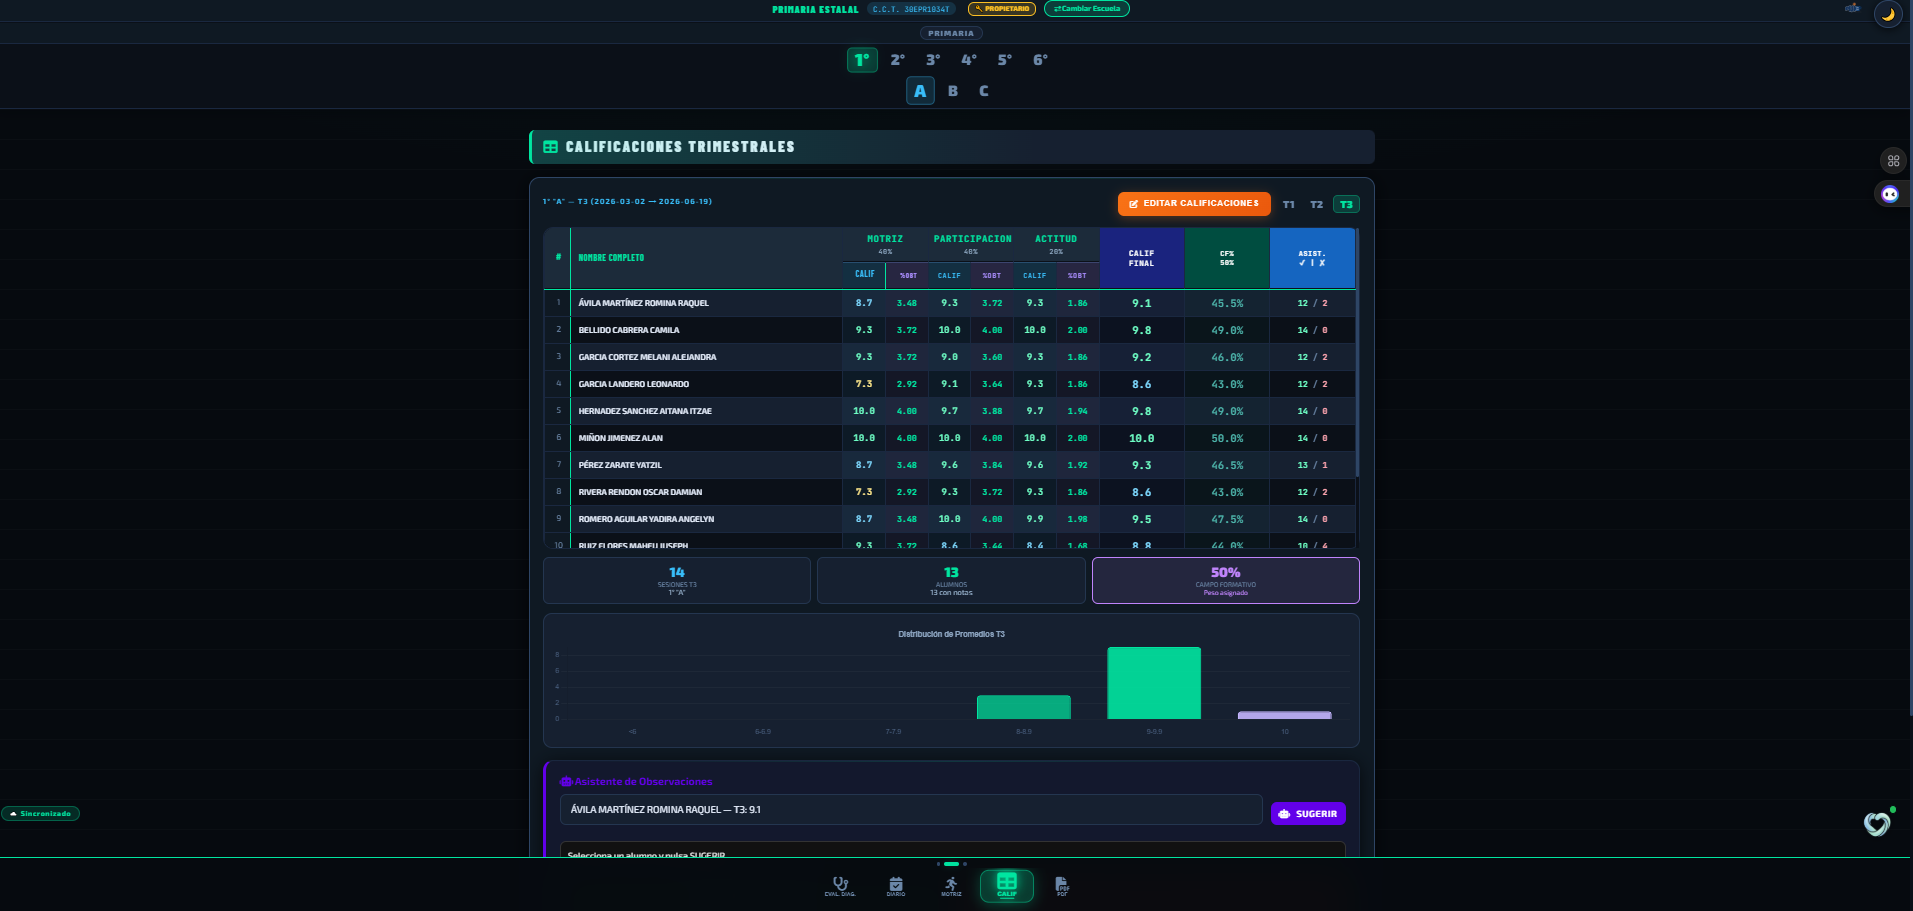Image resolution: width=1913 pixels, height=911 pixels.
Task: Click the Calif Final column header
Action: 1142,258
